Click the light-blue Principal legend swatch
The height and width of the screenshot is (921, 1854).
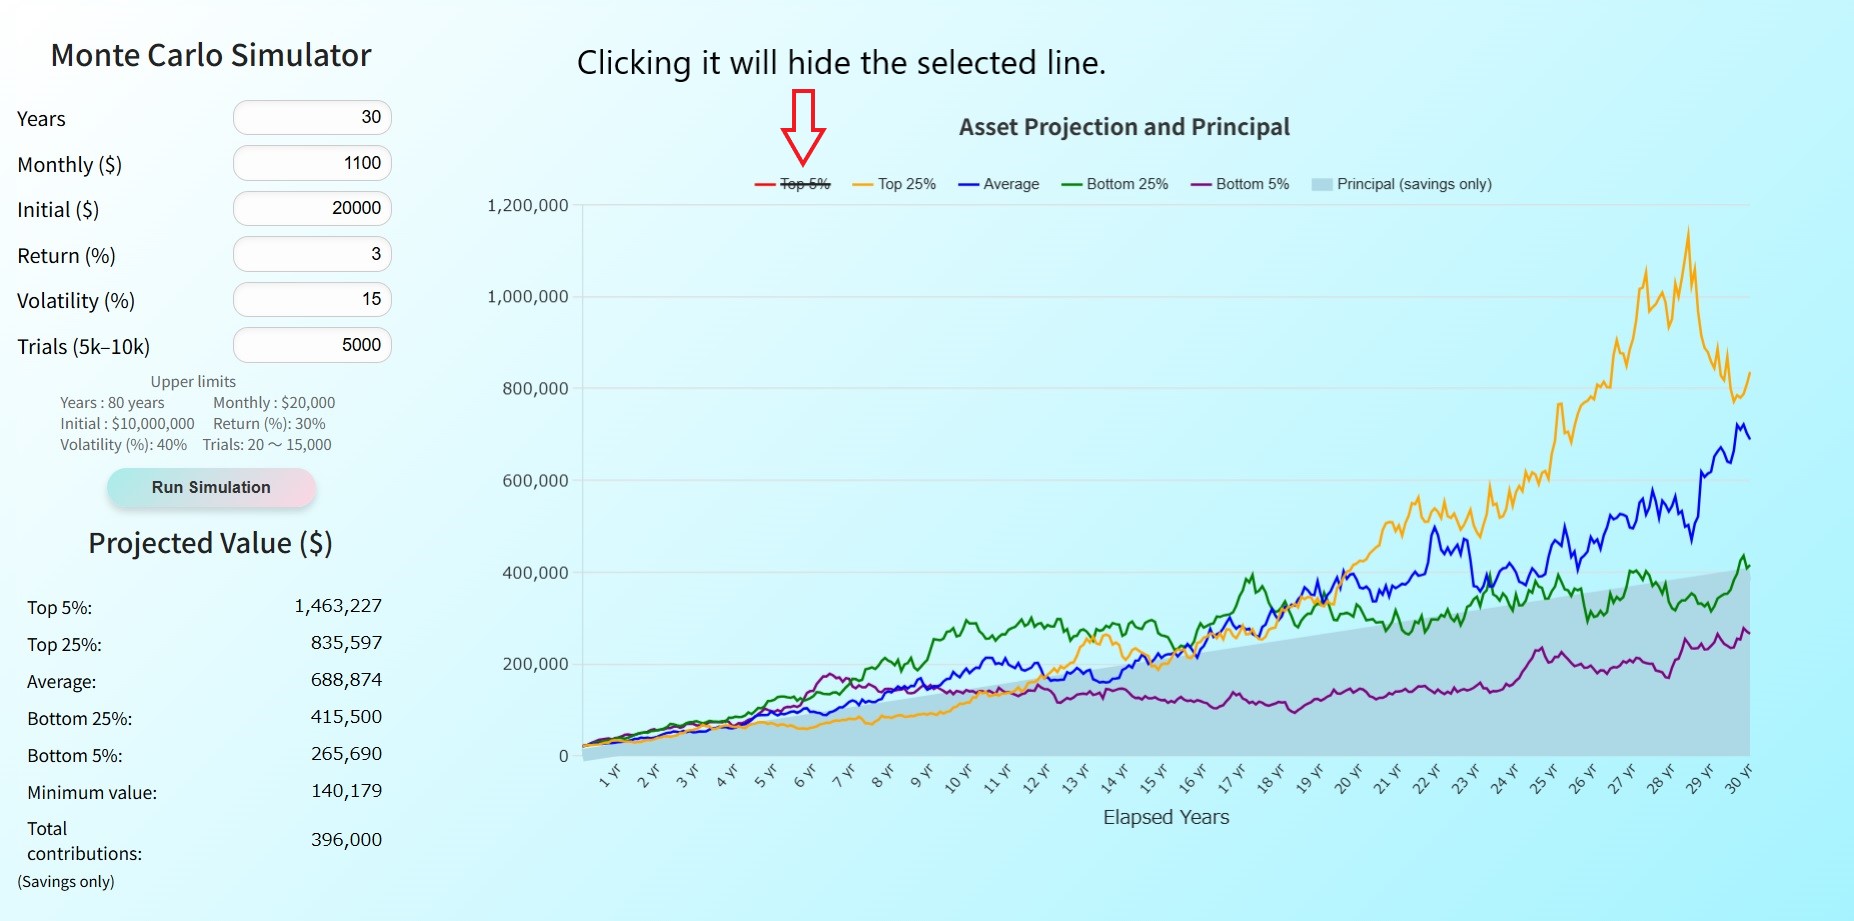pos(1322,184)
